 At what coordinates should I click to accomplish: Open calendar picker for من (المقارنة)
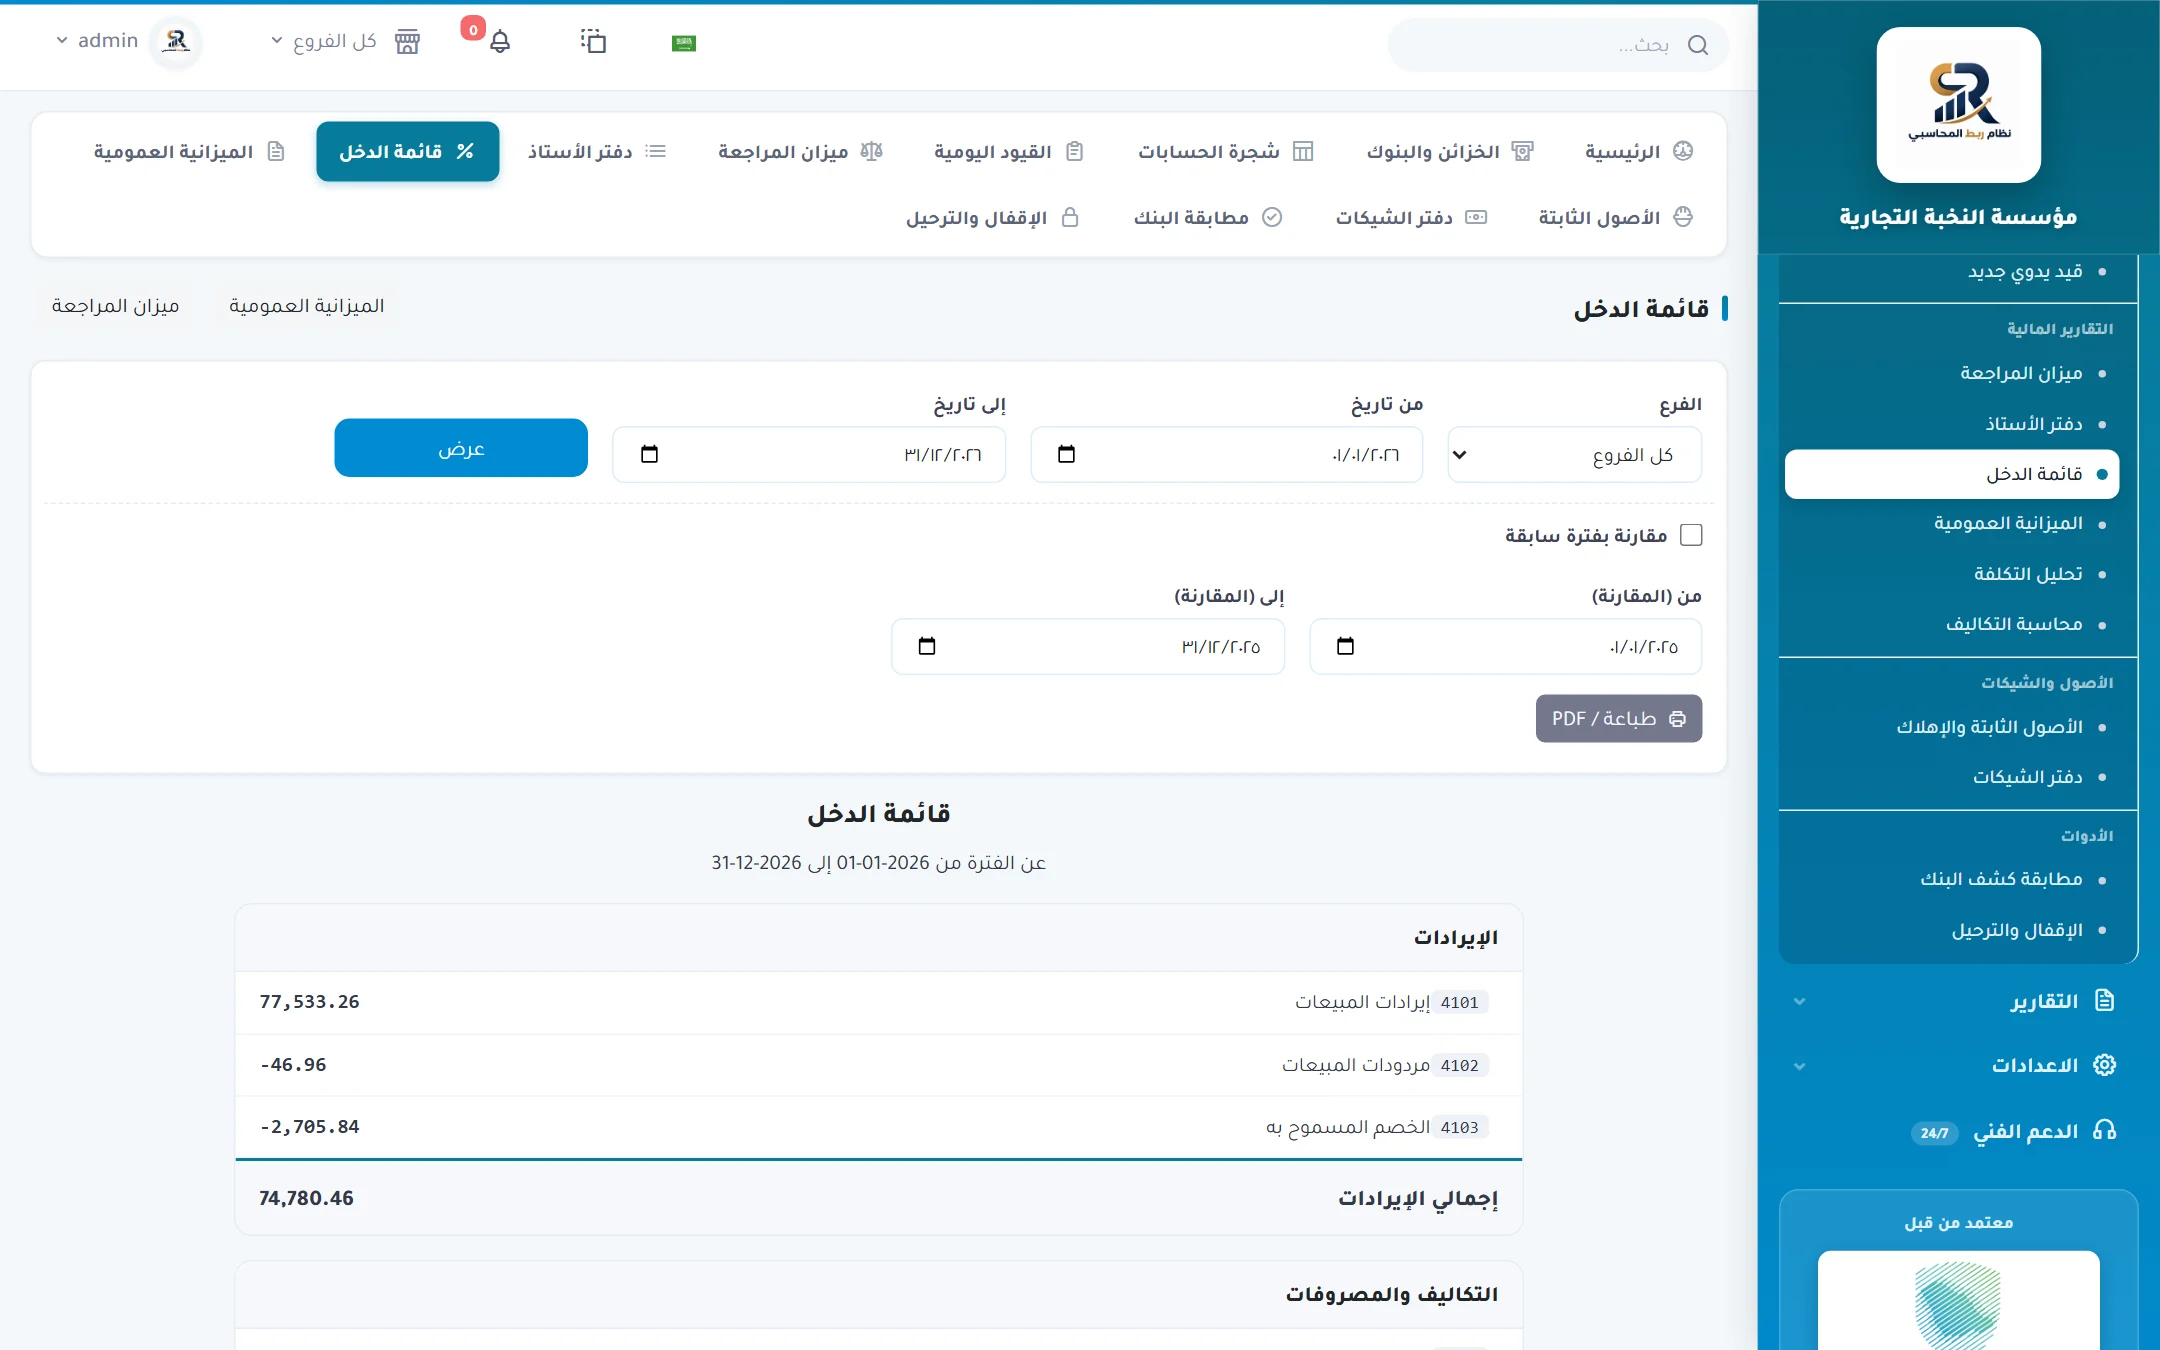(x=1345, y=646)
